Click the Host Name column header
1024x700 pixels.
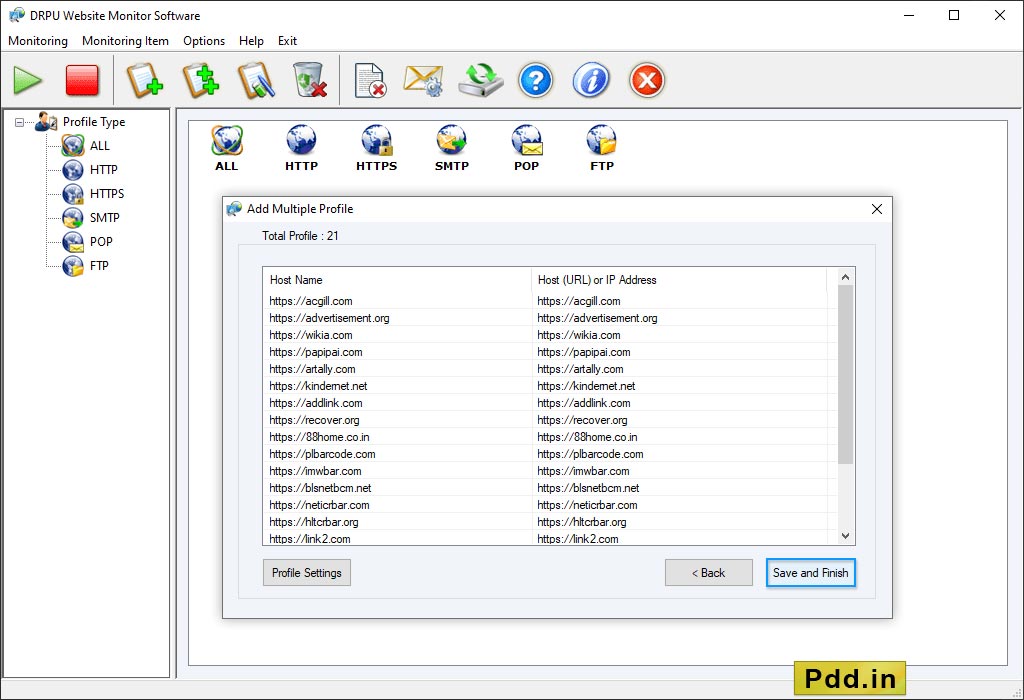[x=397, y=280]
